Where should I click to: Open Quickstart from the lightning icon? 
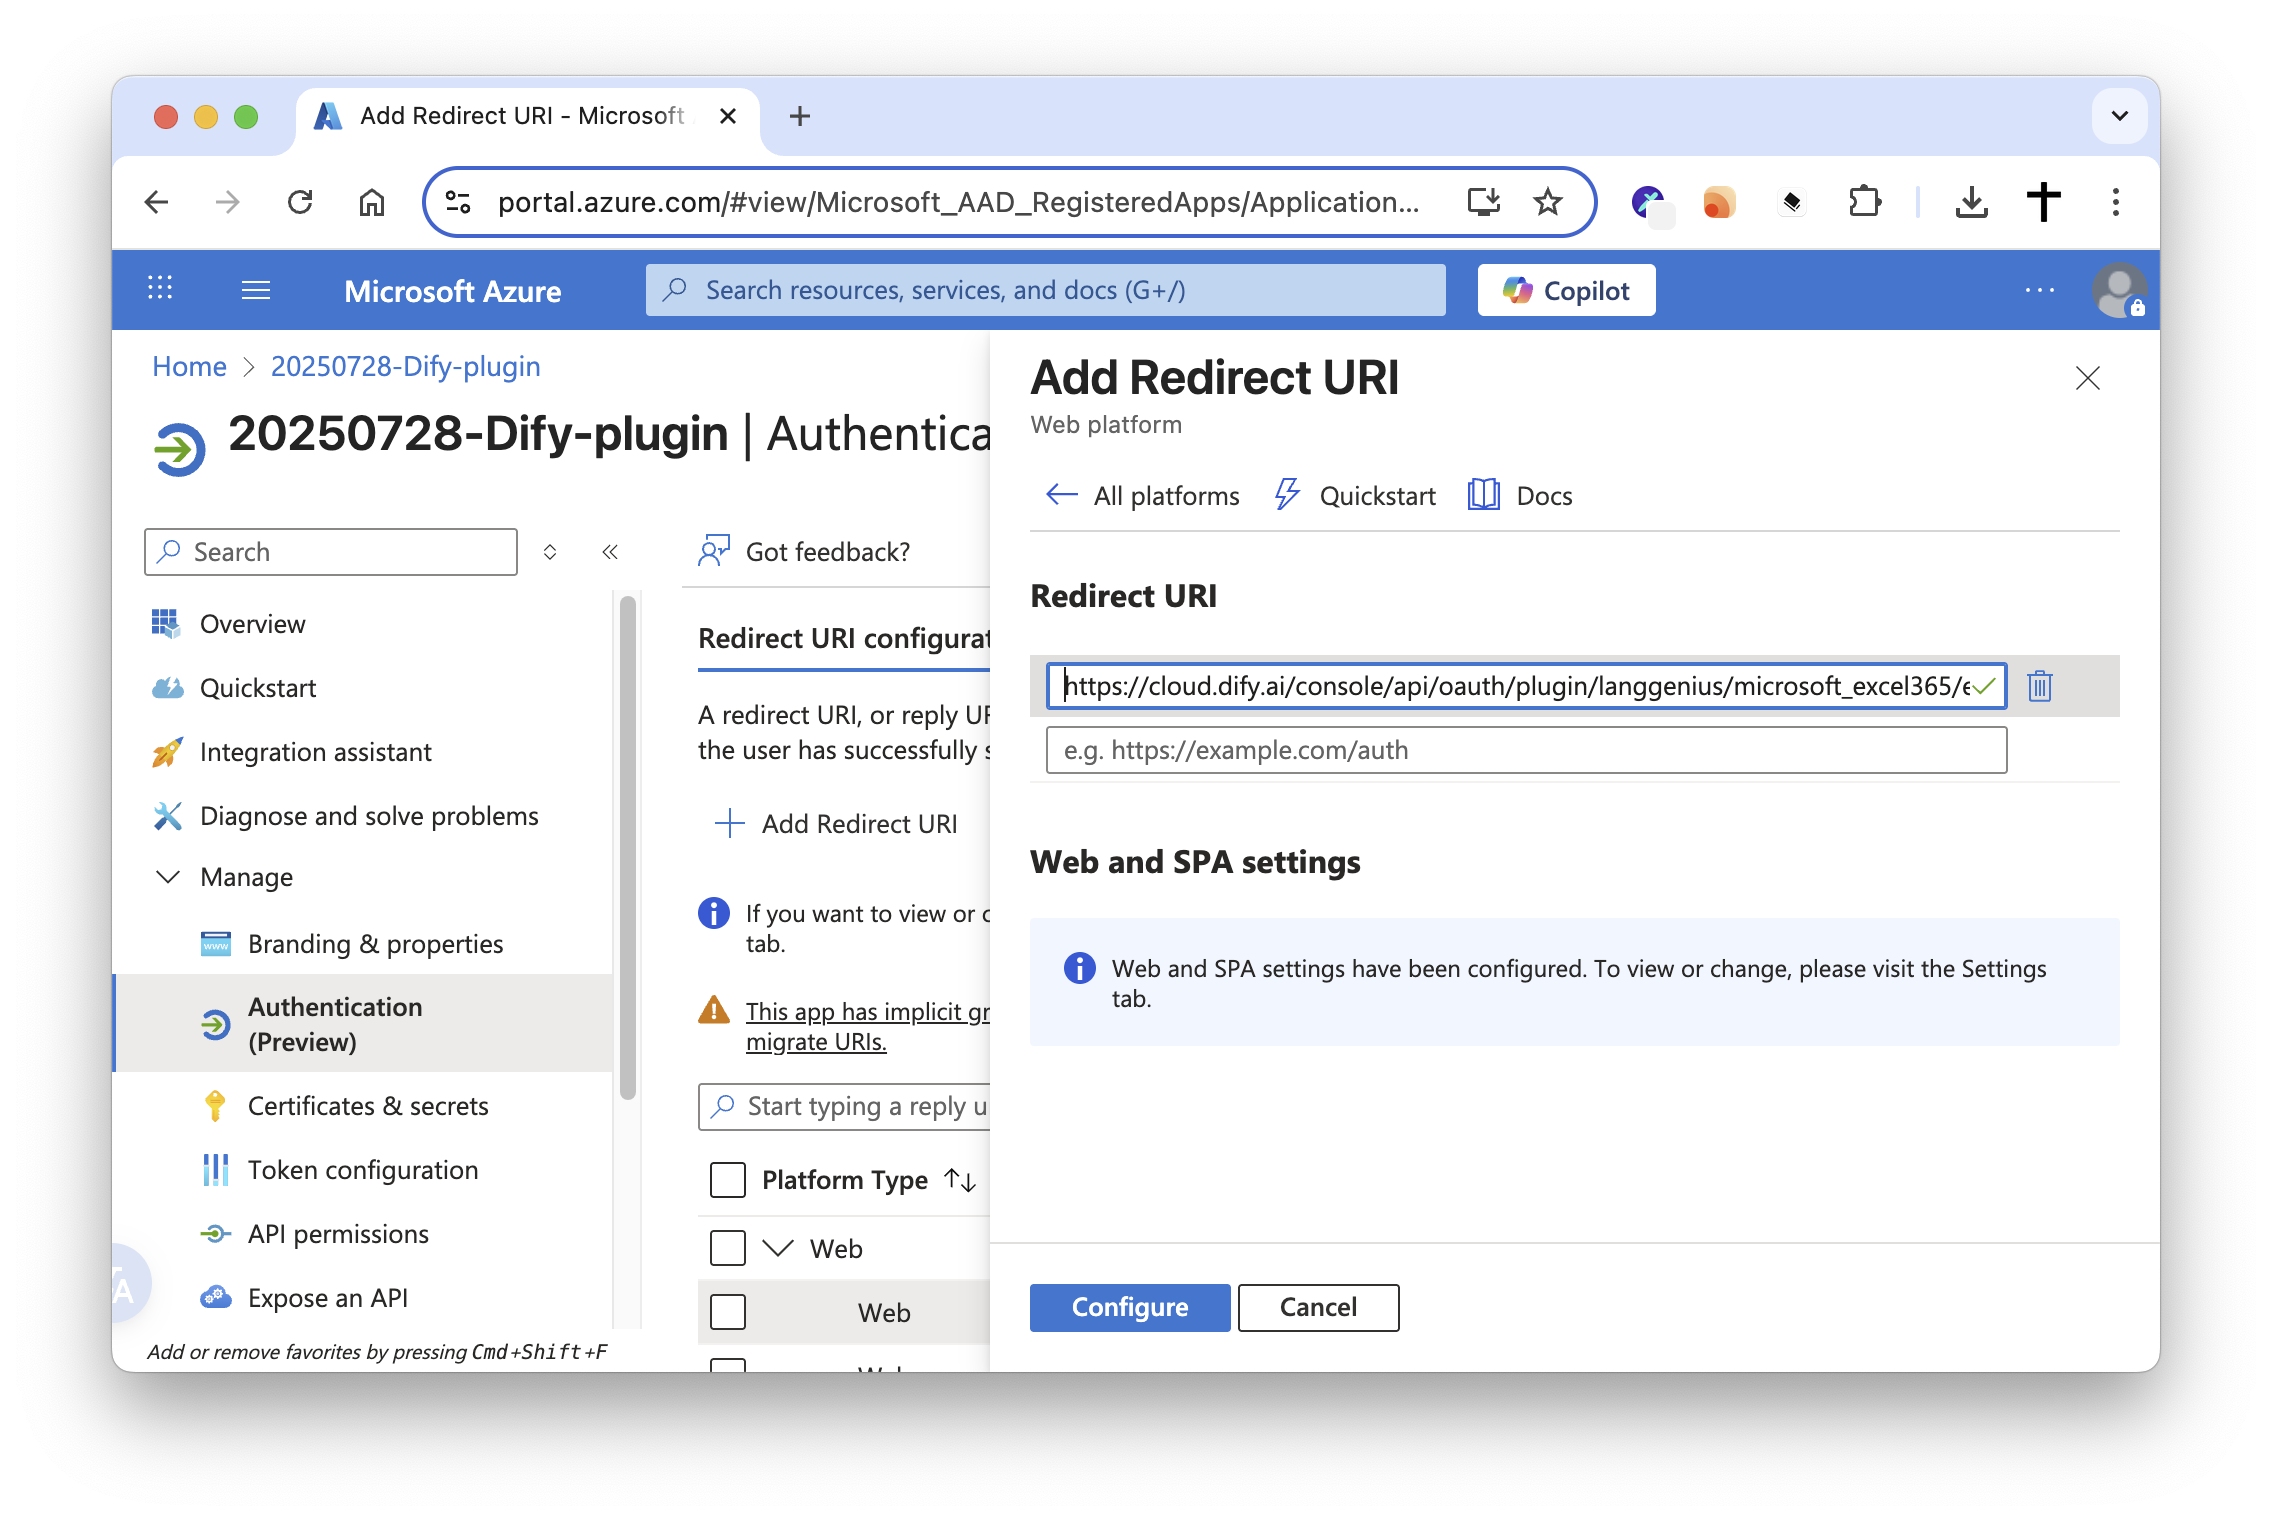click(x=1287, y=495)
